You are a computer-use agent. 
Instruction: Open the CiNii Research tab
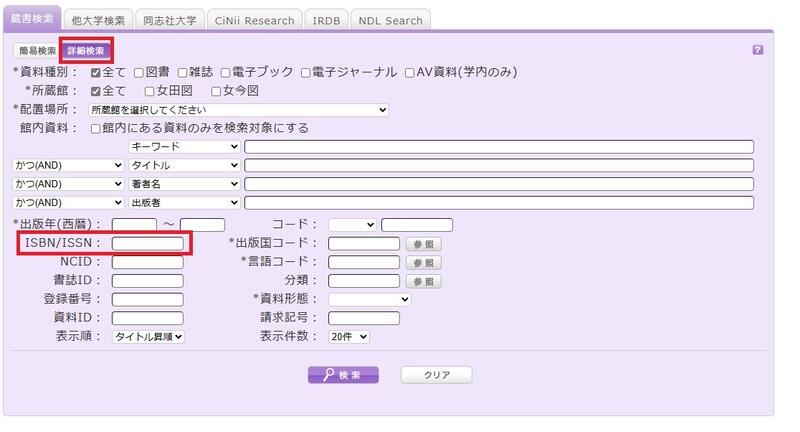(255, 20)
